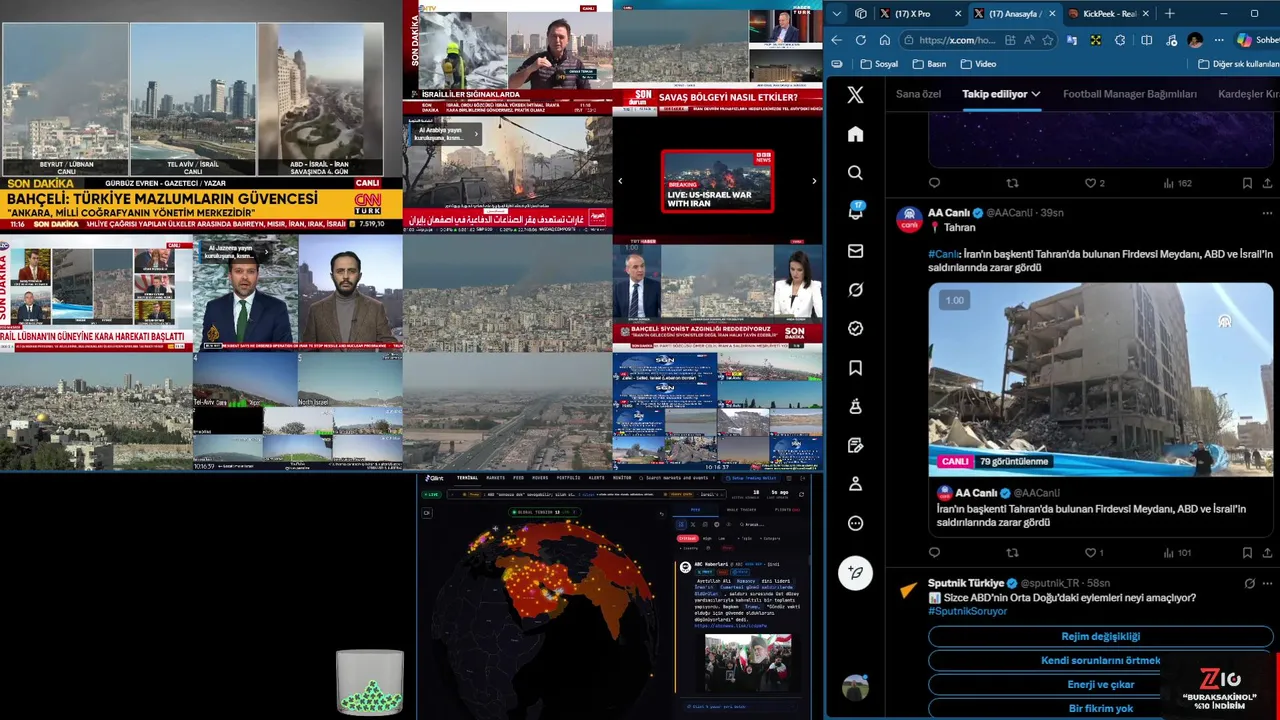
Task: Select poll option Bir fikrim yok
Action: pos(1100,708)
